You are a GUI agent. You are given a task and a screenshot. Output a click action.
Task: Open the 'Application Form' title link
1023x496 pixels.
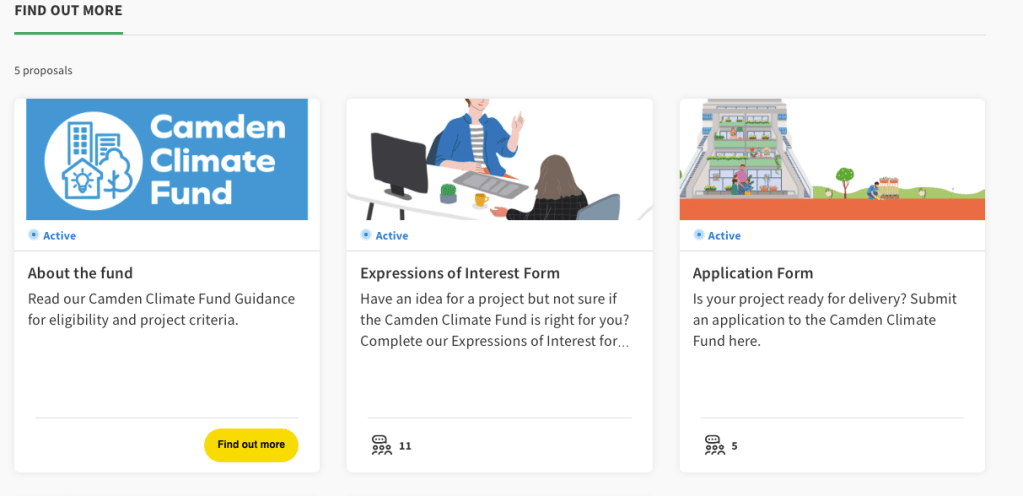752,273
